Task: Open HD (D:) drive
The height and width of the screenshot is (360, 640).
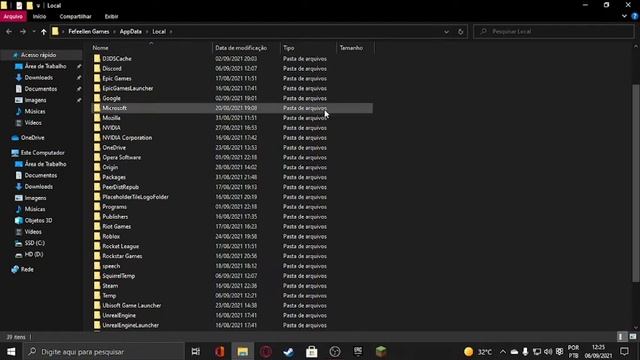Action: 33,254
